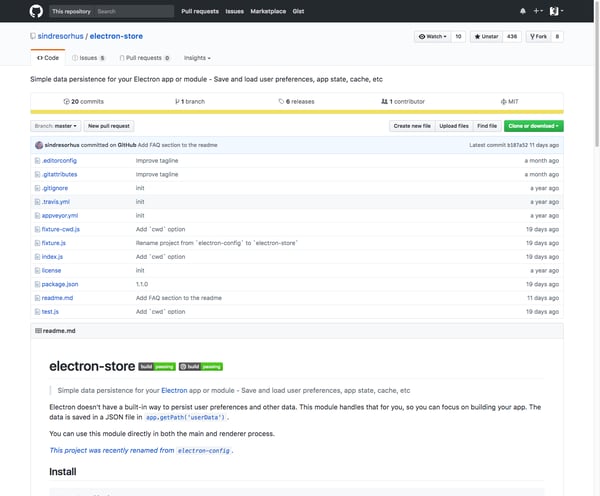Unstar the repository
The image size is (600, 496).
coord(486,36)
